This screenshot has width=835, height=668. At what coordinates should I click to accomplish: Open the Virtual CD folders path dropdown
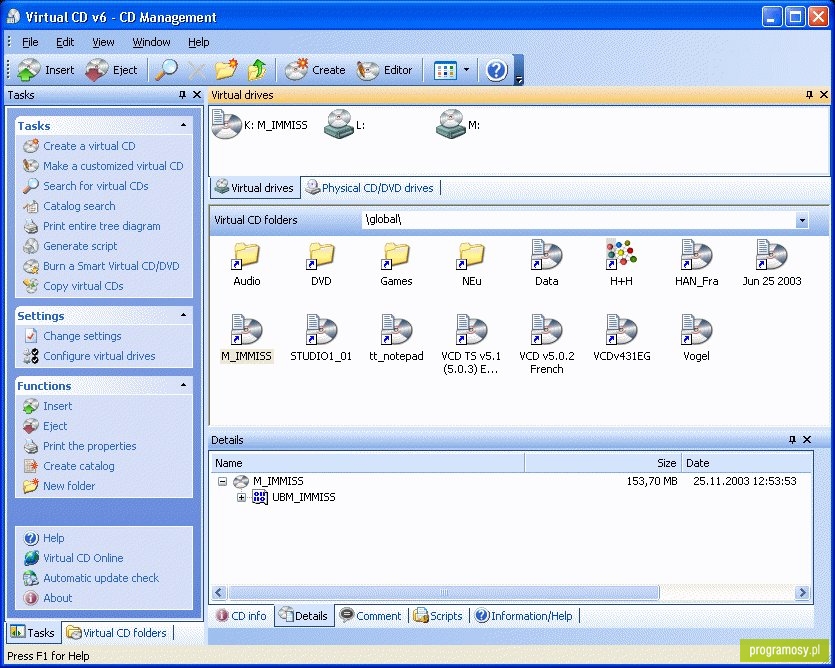pyautogui.click(x=801, y=220)
